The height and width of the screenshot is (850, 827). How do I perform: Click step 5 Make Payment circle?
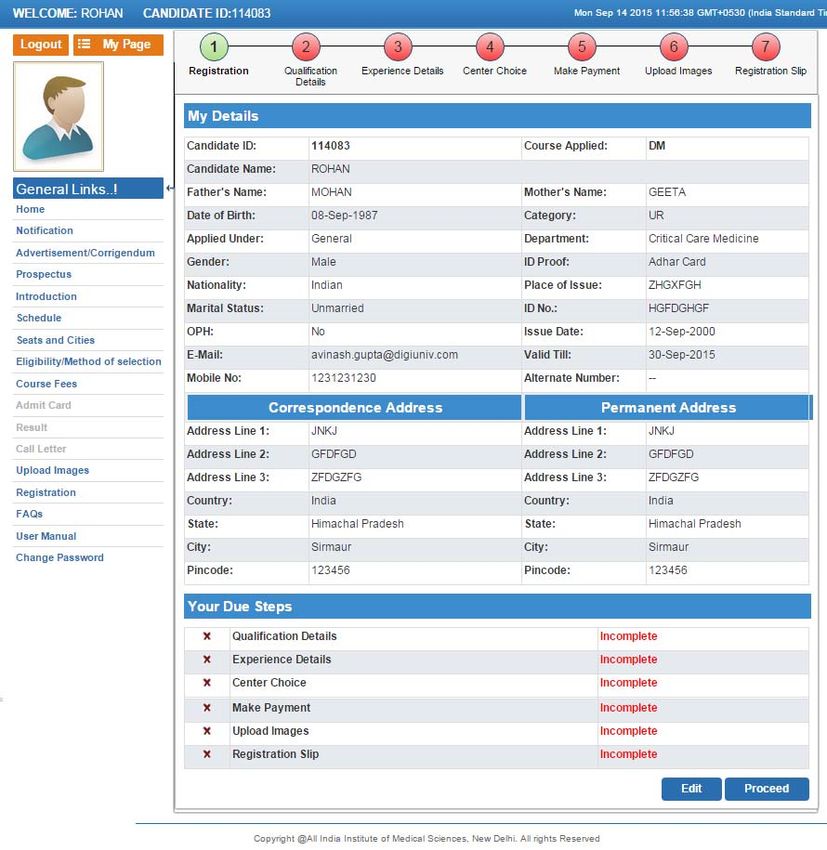click(582, 47)
